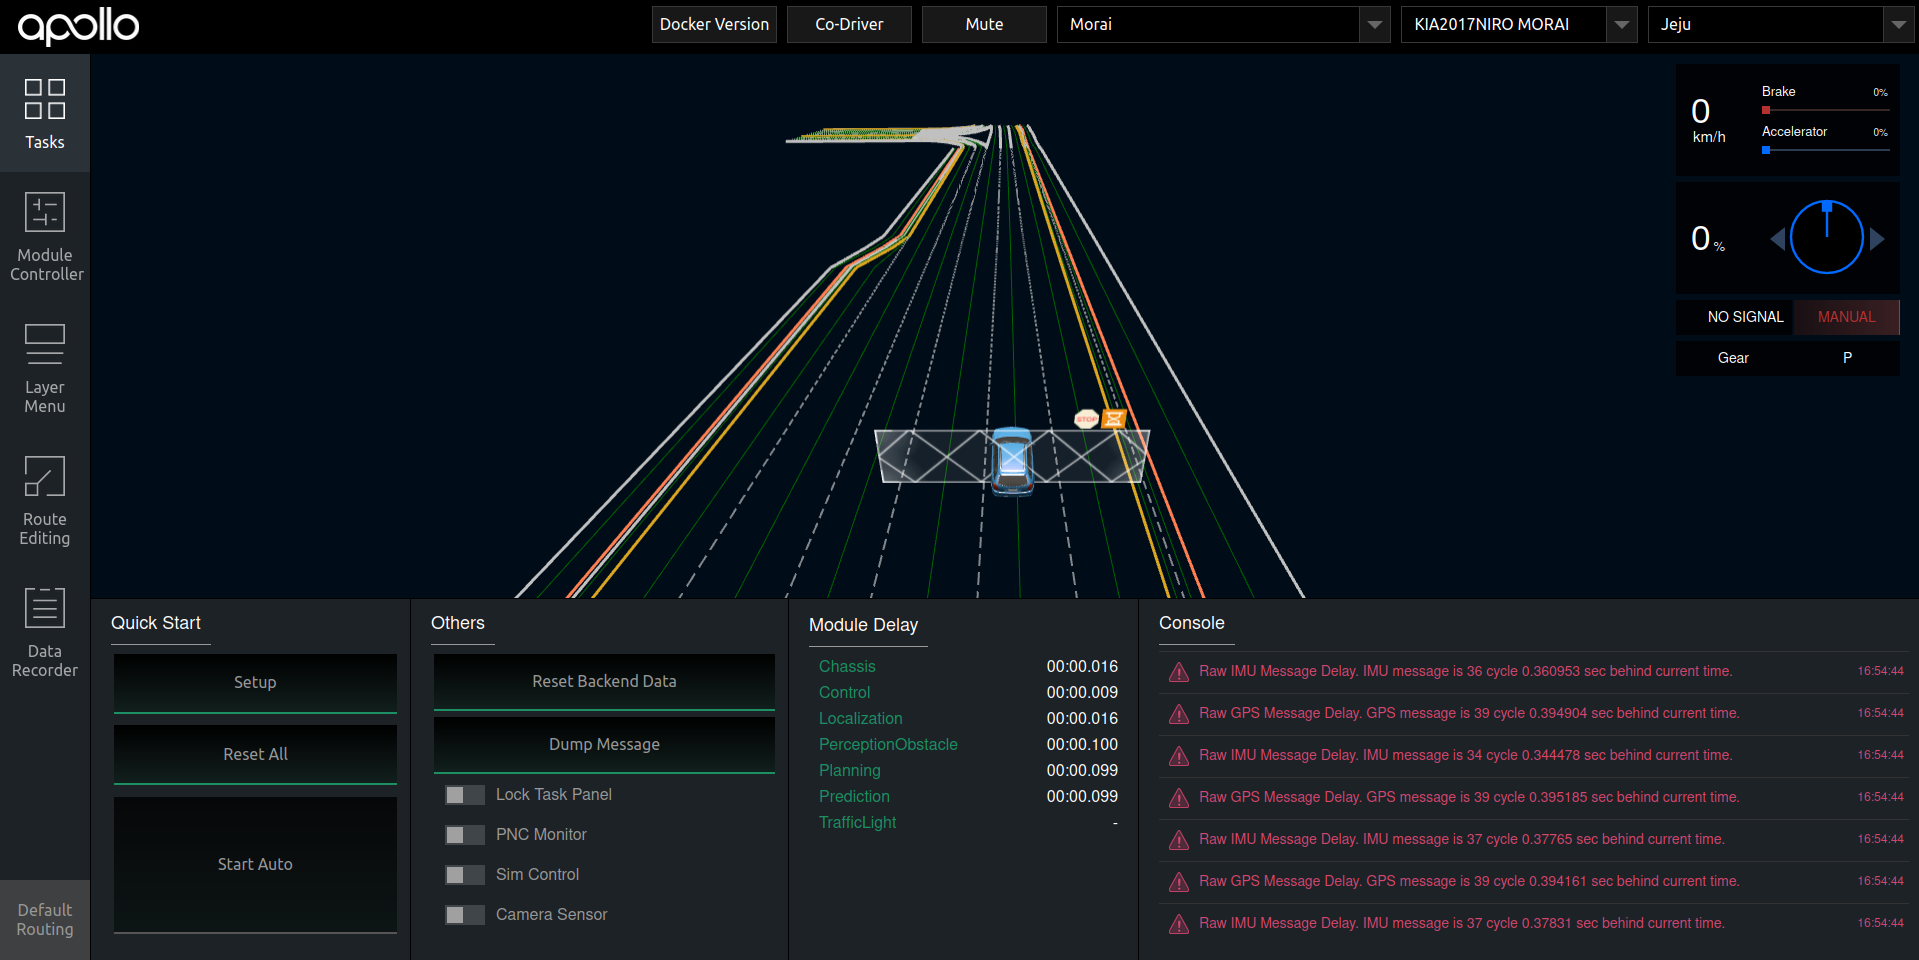The image size is (1919, 960).
Task: Click the Apollo logo
Action: 78,26
